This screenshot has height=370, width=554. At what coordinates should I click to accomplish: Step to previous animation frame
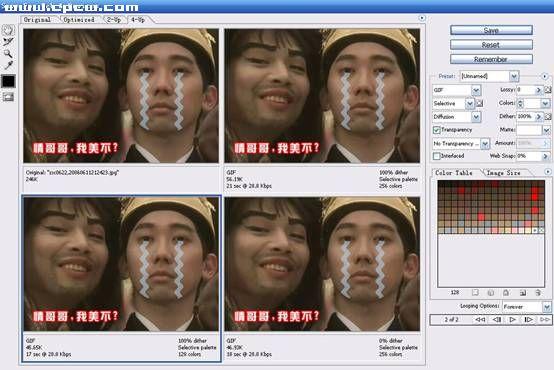(497, 319)
